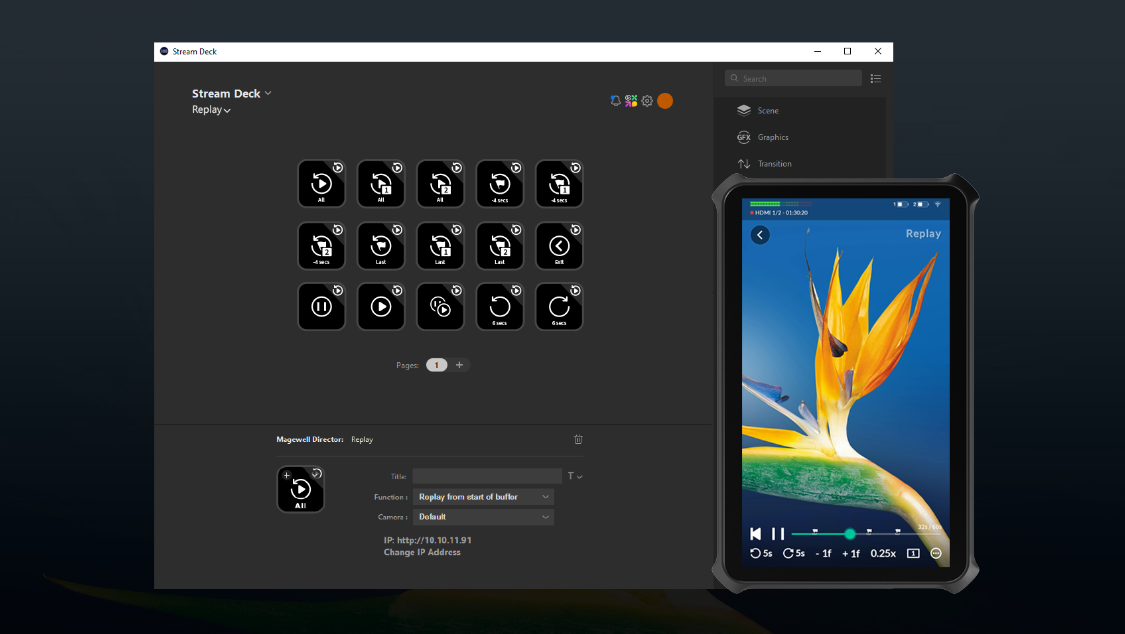This screenshot has width=1125, height=634.
Task: Click the 6 secs rewind key
Action: point(500,306)
